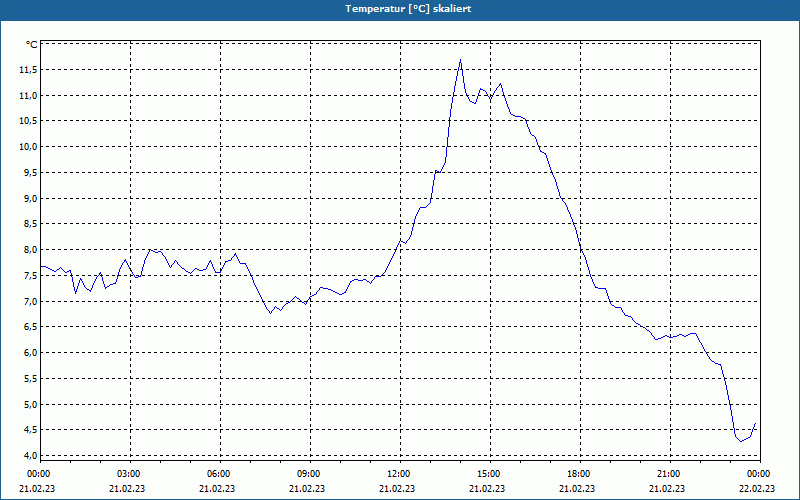The width and height of the screenshot is (800, 500).
Task: Pick the "9,5" y-axis label
Action: [x=30, y=173]
